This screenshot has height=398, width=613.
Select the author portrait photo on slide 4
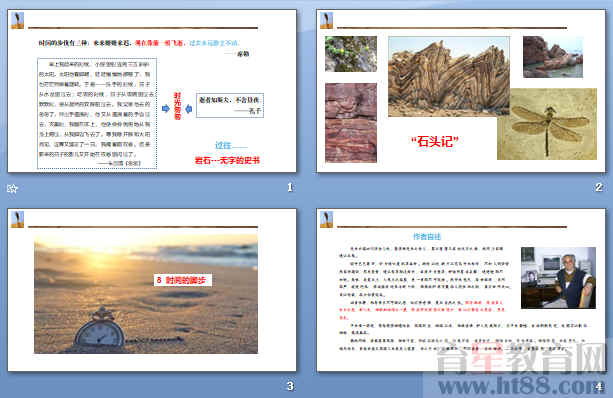coord(558,278)
